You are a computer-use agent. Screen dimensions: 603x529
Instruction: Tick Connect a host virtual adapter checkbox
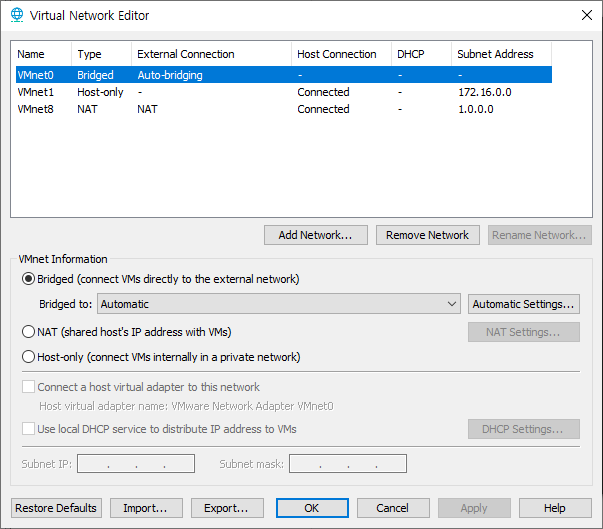pyautogui.click(x=28, y=387)
